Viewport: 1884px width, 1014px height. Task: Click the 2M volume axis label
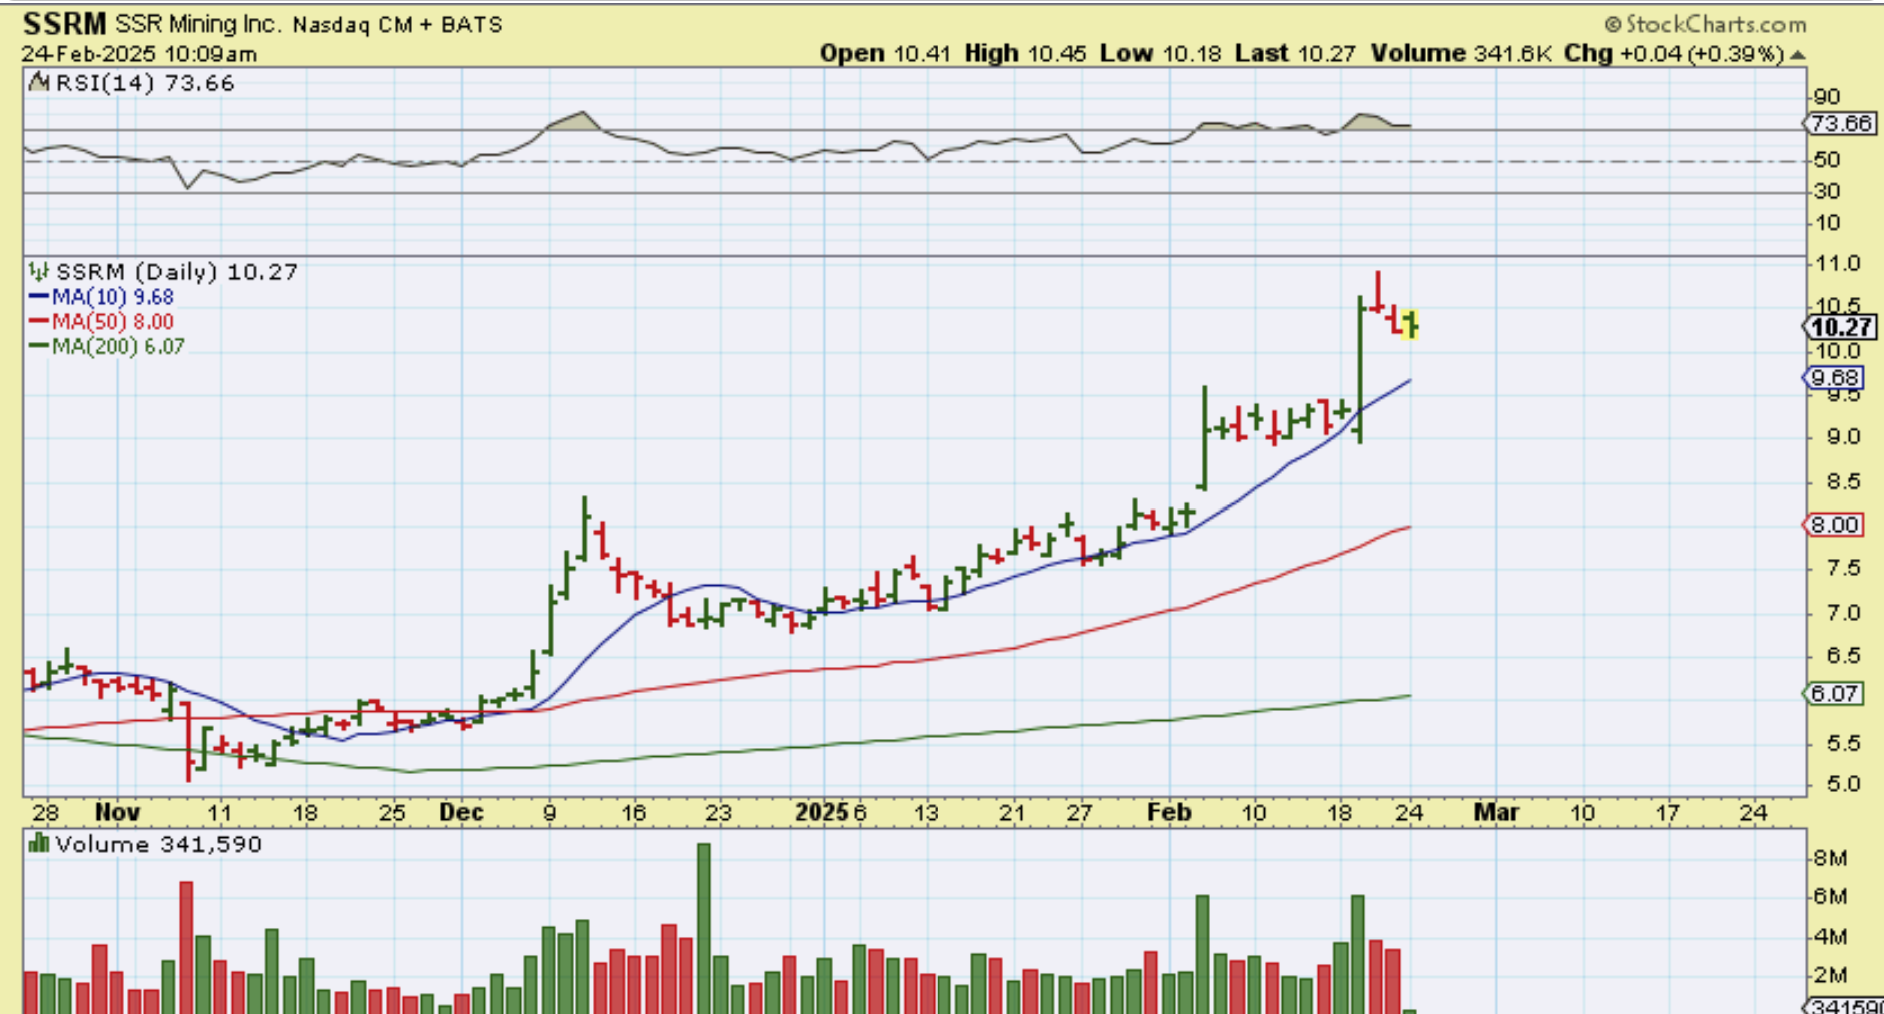click(1830, 975)
